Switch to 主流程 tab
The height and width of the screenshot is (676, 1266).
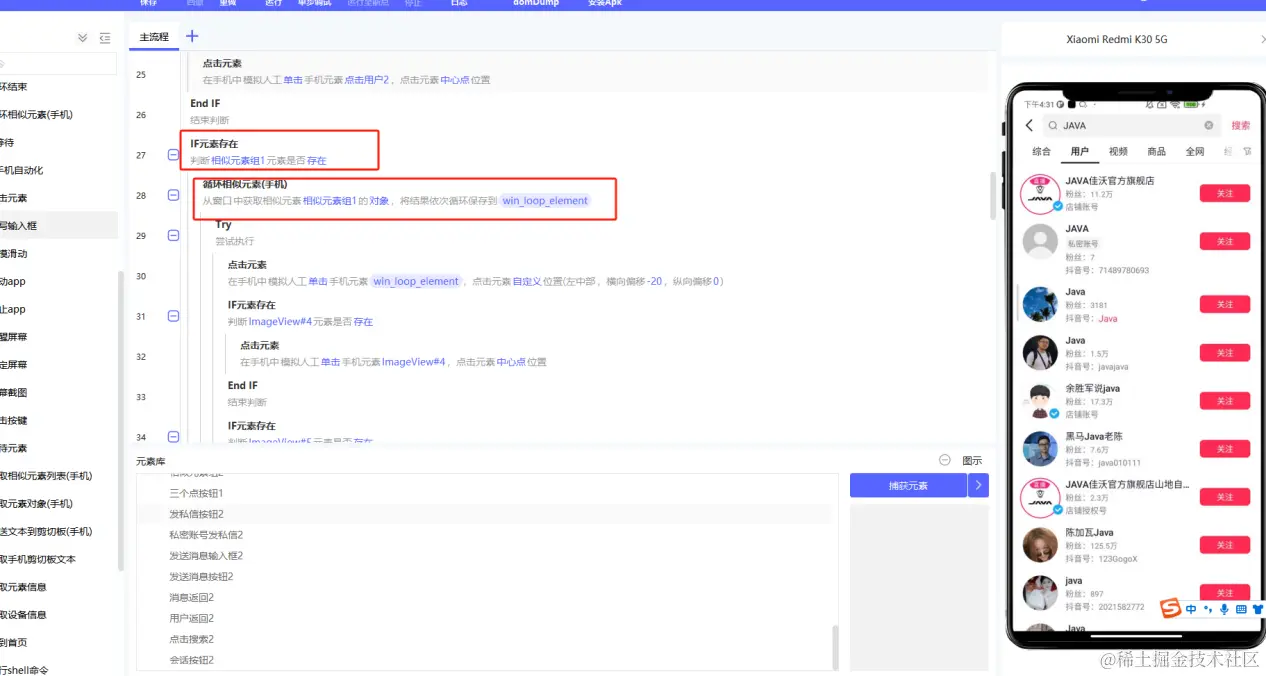[x=154, y=37]
